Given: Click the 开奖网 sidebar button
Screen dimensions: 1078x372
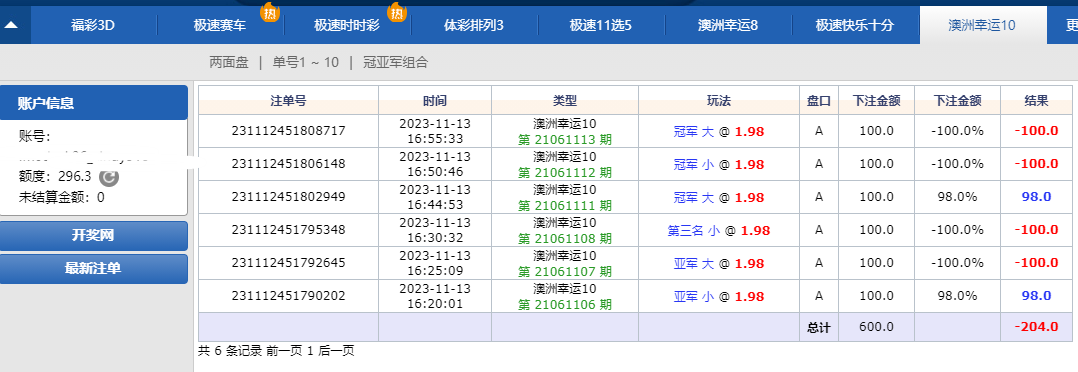Looking at the screenshot, I should (x=94, y=236).
